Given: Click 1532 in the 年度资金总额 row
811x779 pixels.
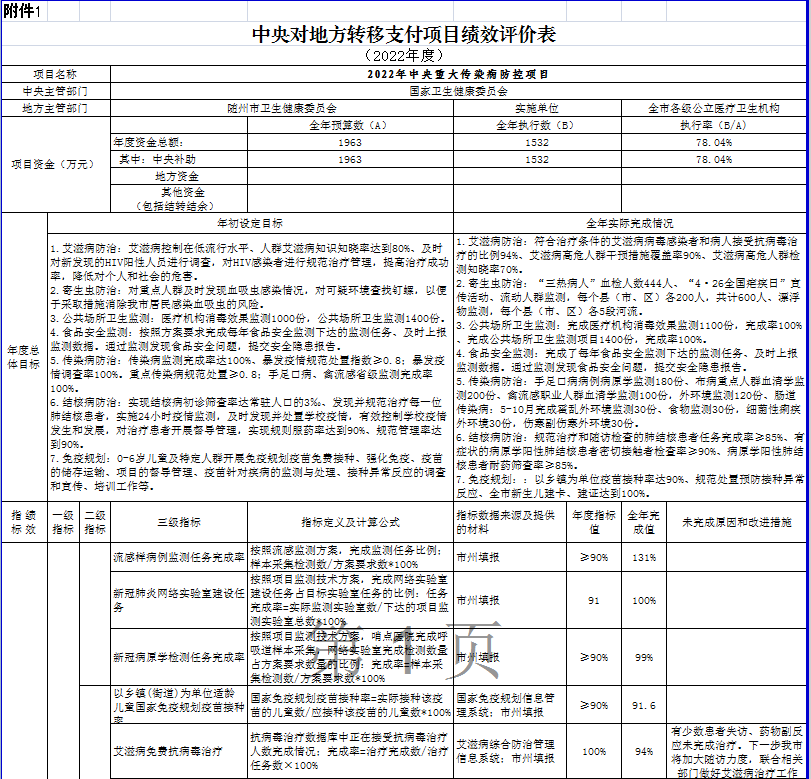Looking at the screenshot, I should [537, 142].
